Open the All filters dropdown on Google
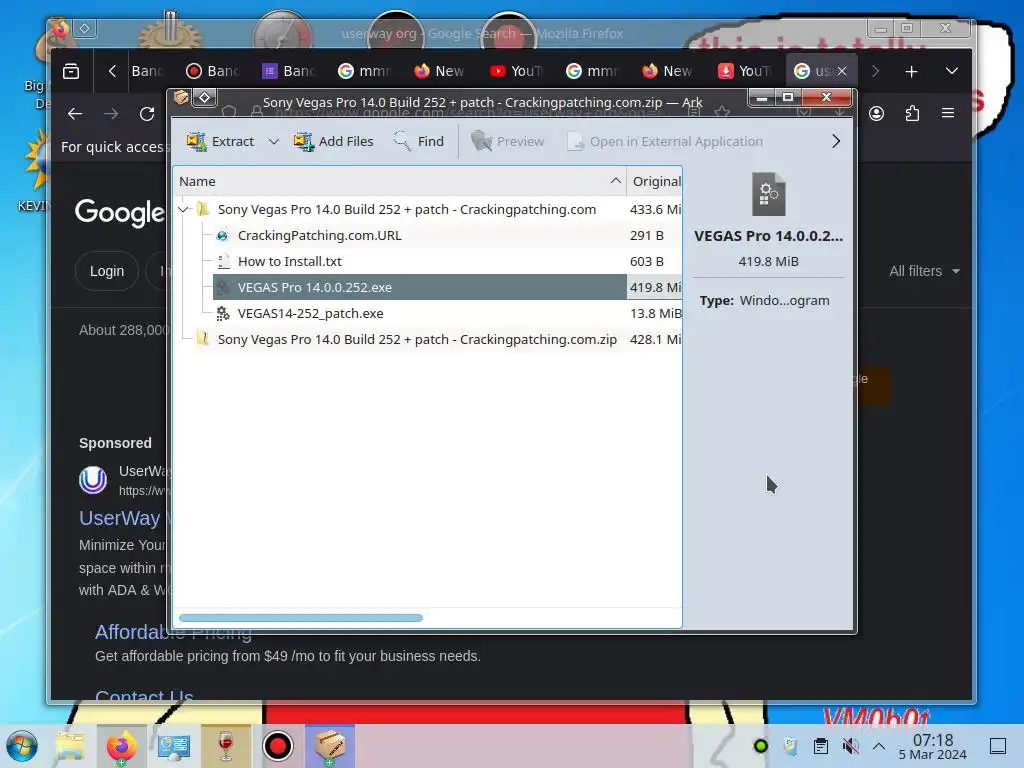 (x=924, y=271)
